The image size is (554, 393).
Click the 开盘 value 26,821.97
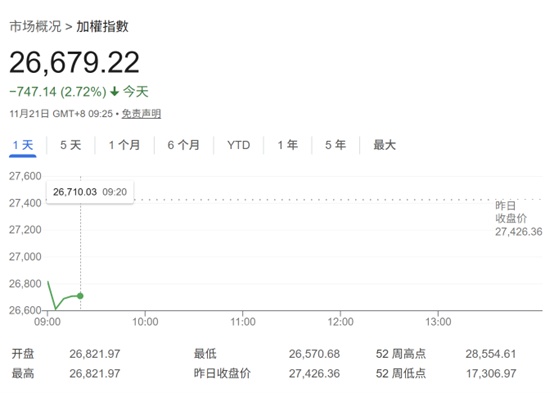(x=95, y=354)
